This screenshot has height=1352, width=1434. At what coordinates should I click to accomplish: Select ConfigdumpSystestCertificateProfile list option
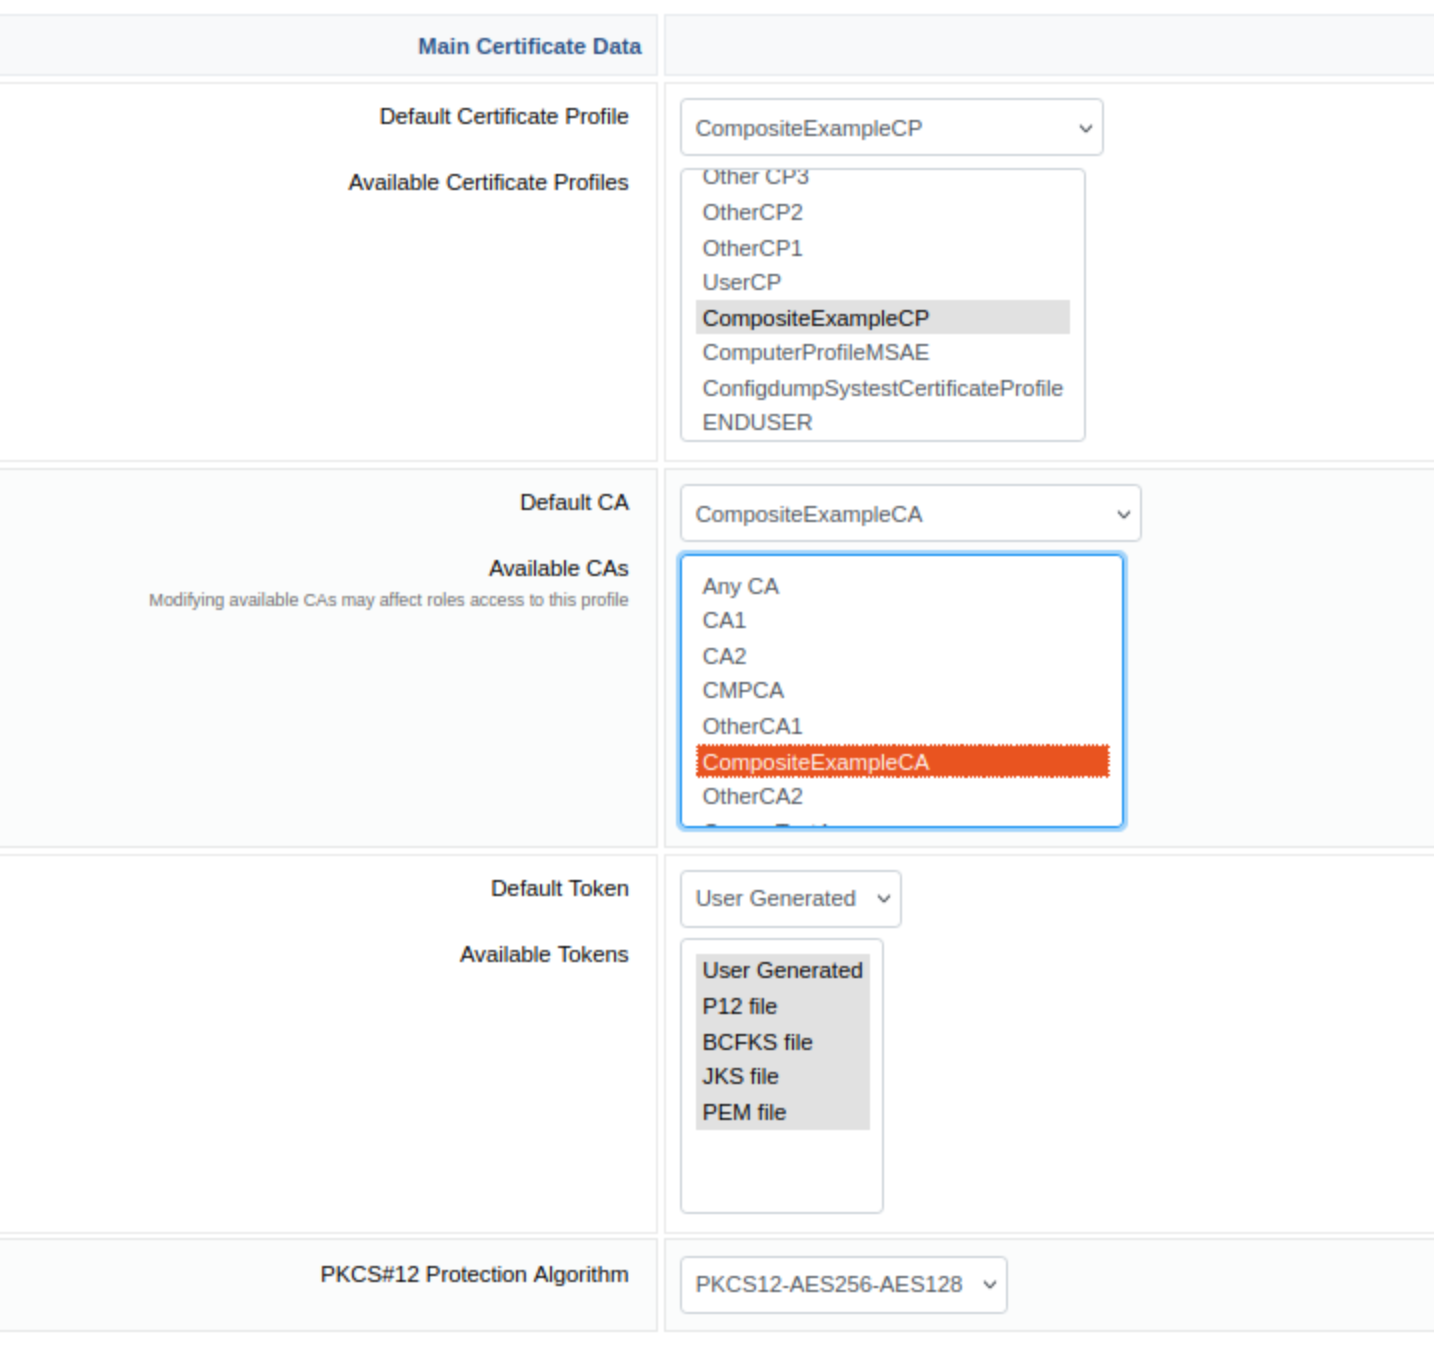point(881,388)
